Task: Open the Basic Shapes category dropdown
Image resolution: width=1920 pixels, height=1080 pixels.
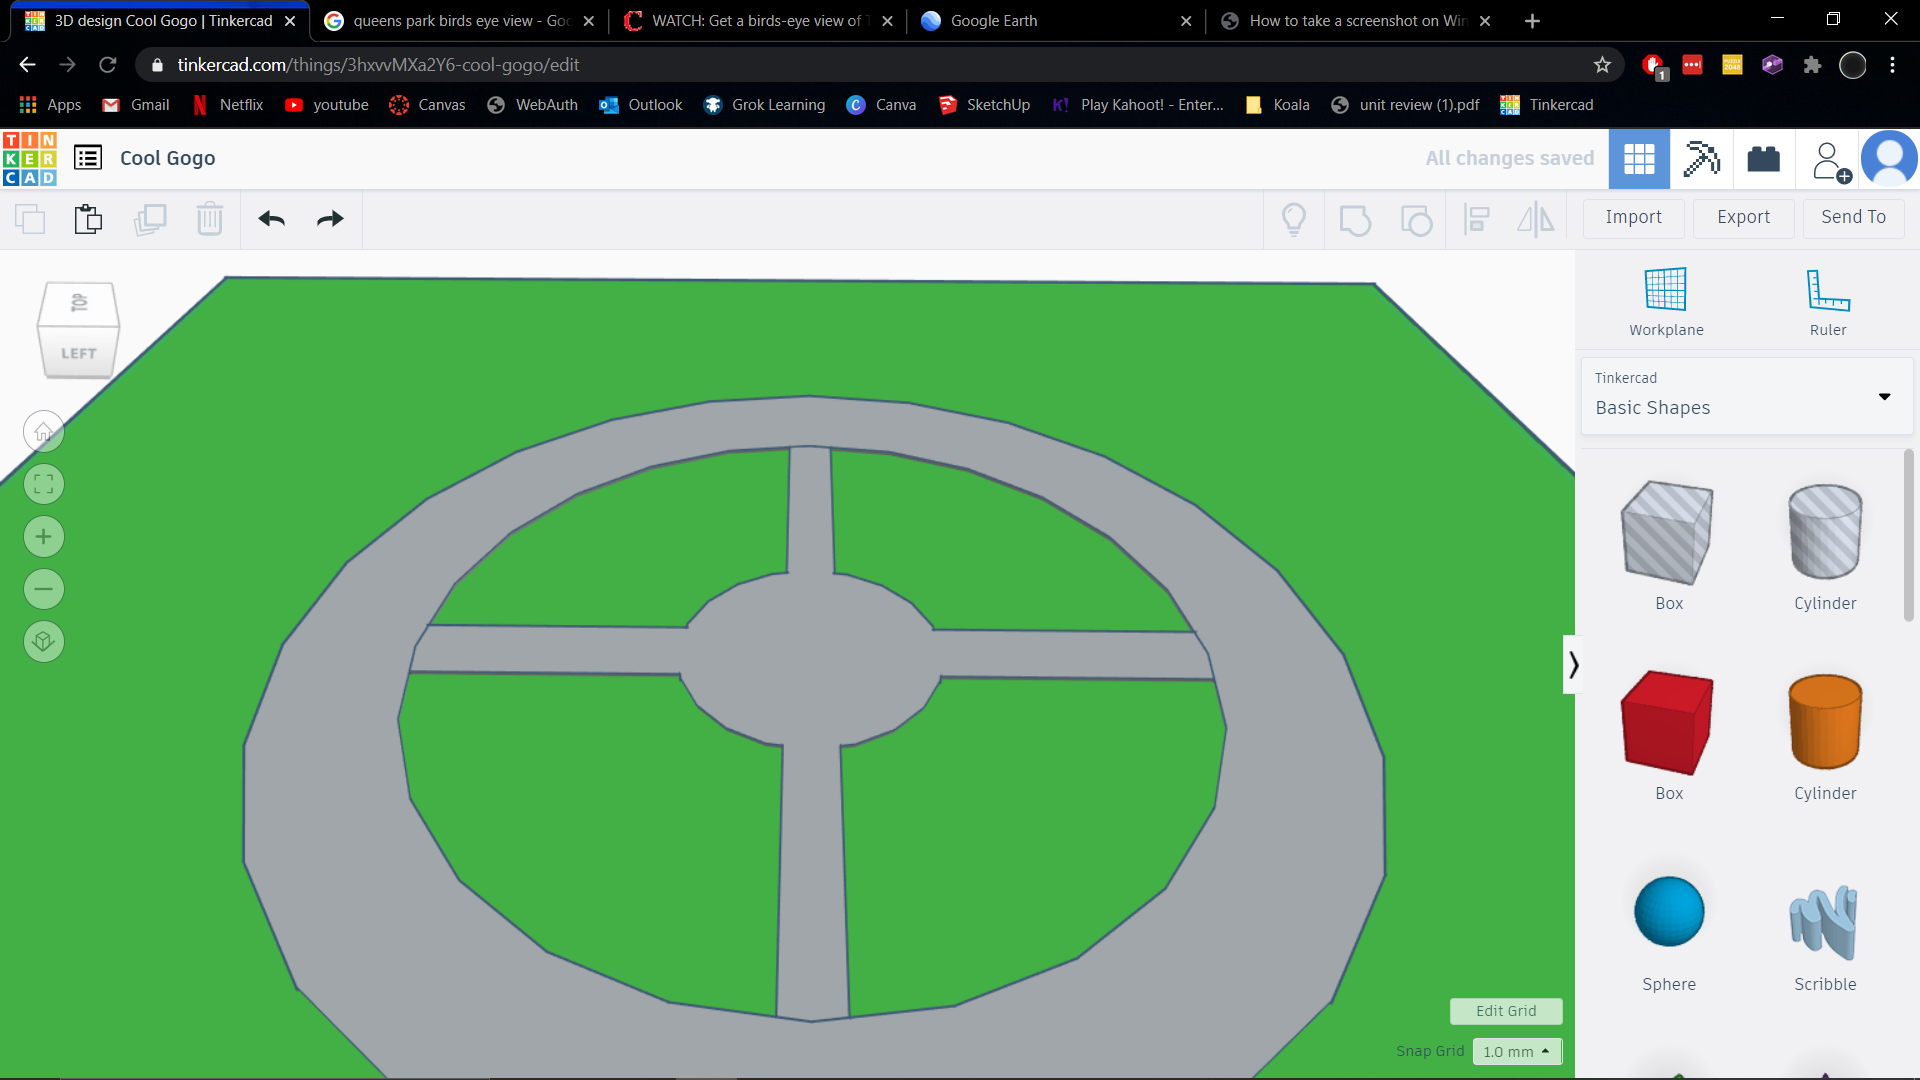Action: 1747,396
